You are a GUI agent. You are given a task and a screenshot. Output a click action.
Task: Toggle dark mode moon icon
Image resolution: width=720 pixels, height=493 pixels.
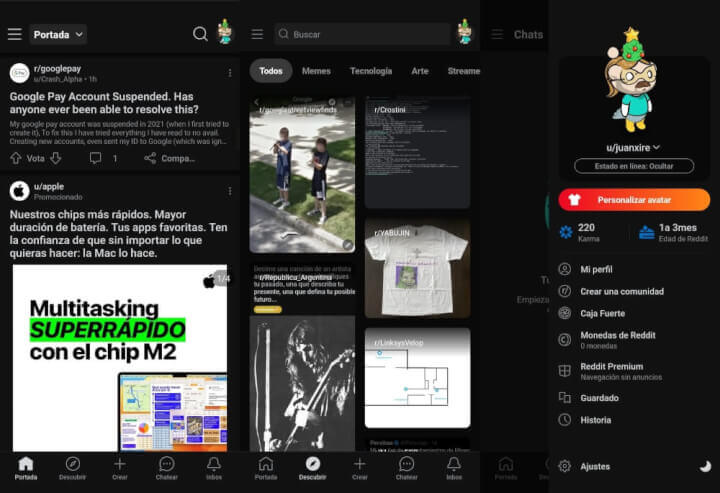(705, 466)
